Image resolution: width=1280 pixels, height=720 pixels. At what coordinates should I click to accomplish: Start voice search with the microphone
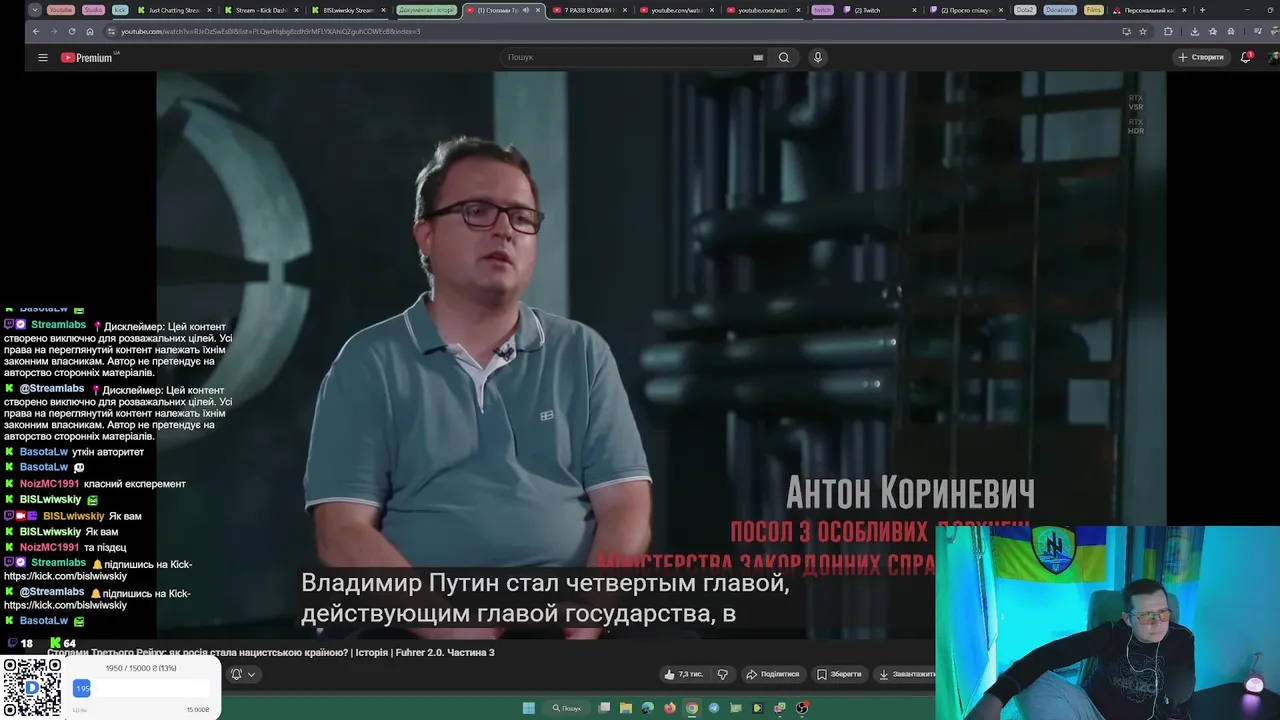817,57
